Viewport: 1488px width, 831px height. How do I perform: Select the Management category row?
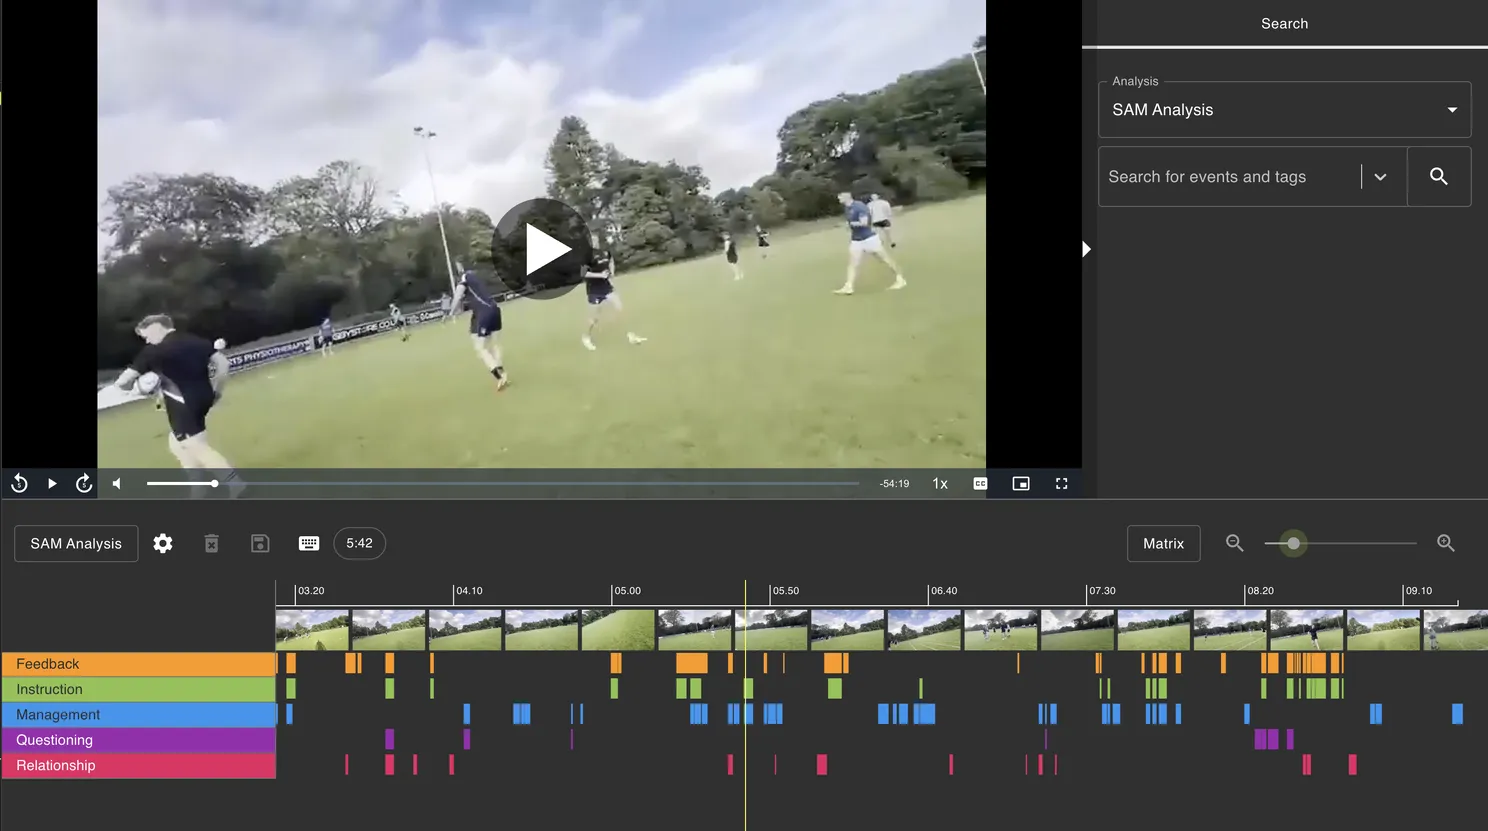click(139, 715)
